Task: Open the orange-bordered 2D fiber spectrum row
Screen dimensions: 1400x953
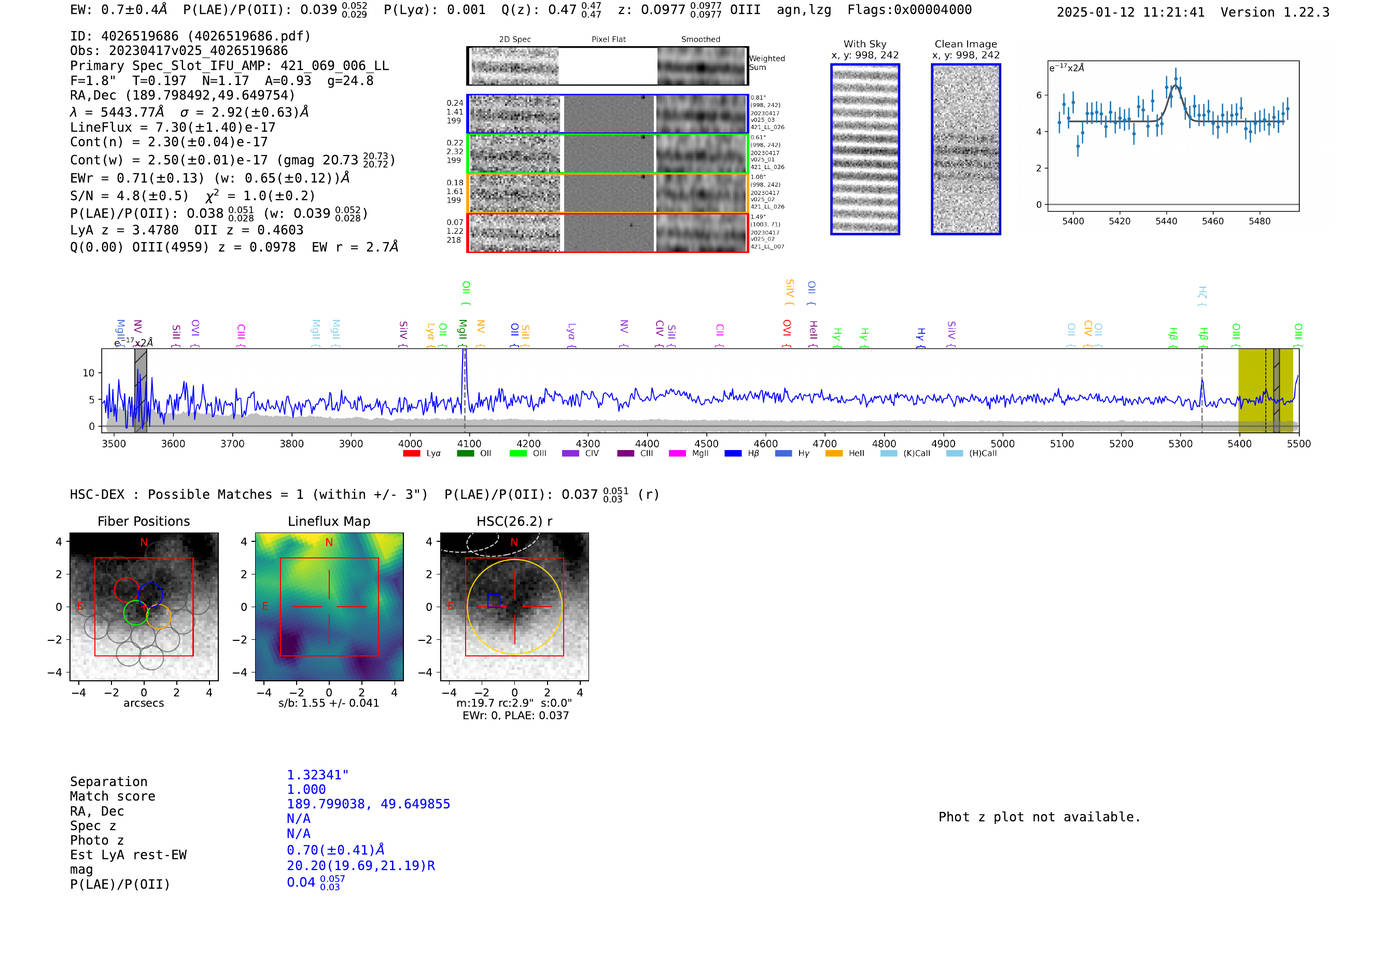Action: pos(607,192)
